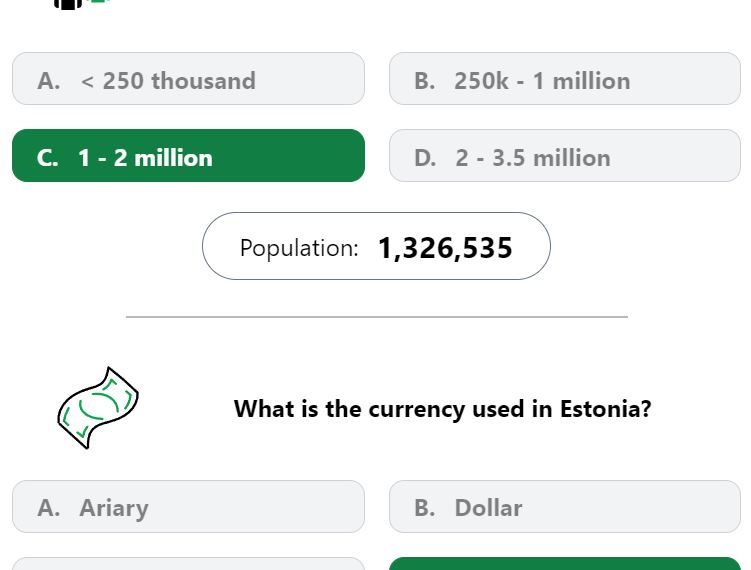Image resolution: width=751 pixels, height=570 pixels.
Task: Click the word "Estonia" in the question
Action: coord(605,409)
